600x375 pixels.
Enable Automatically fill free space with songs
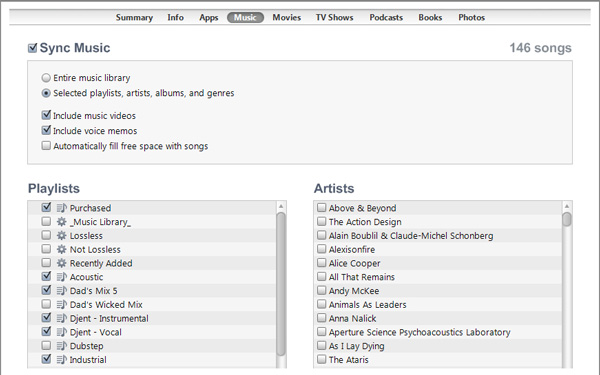[x=46, y=145]
